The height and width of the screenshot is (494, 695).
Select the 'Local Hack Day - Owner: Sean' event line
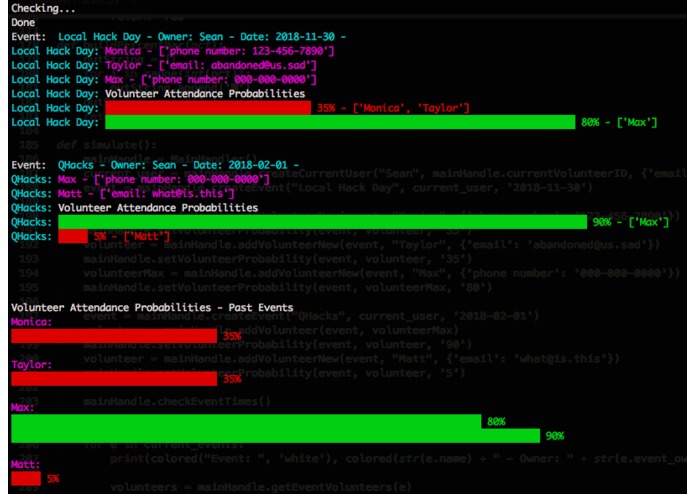[178, 37]
